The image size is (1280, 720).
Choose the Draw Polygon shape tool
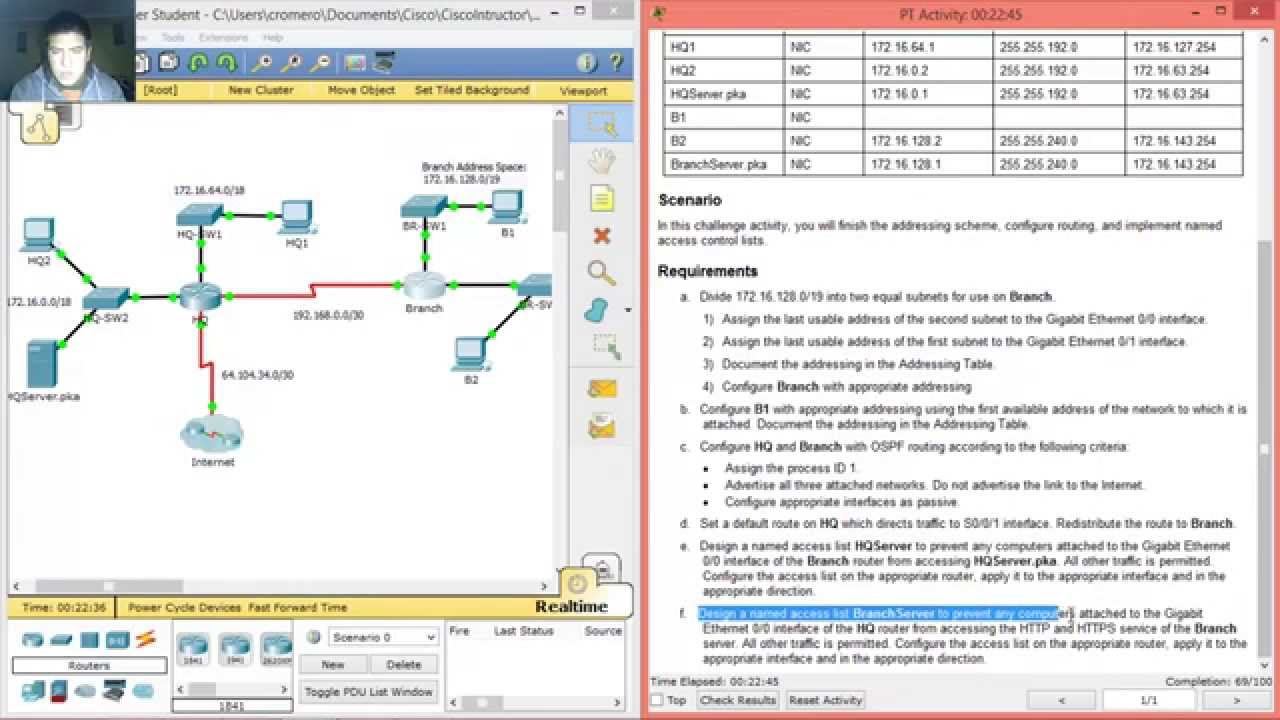pos(597,310)
